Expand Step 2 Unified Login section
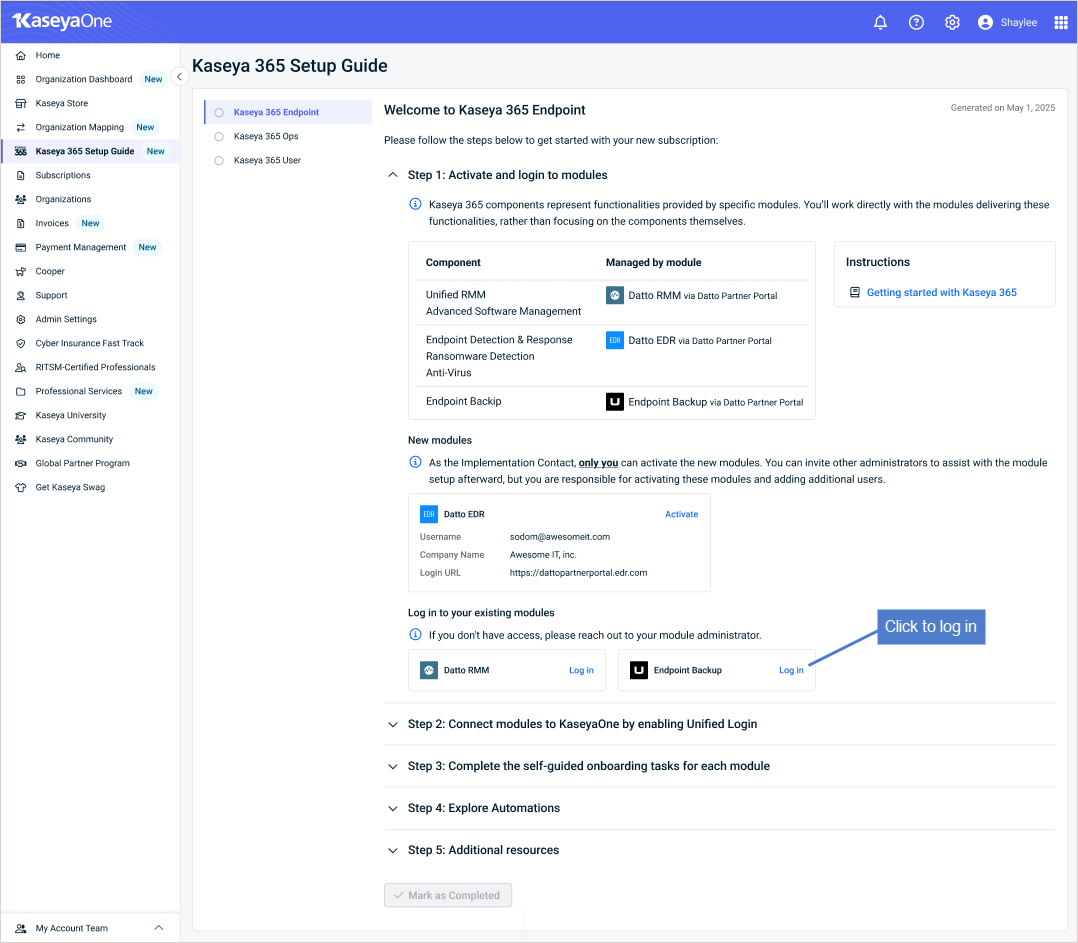Image resolution: width=1078 pixels, height=943 pixels. point(393,724)
